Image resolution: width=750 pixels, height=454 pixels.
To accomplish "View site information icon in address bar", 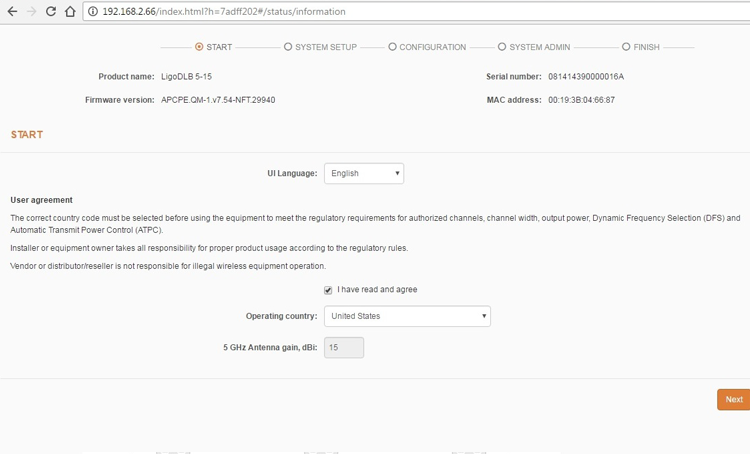I will (x=93, y=11).
